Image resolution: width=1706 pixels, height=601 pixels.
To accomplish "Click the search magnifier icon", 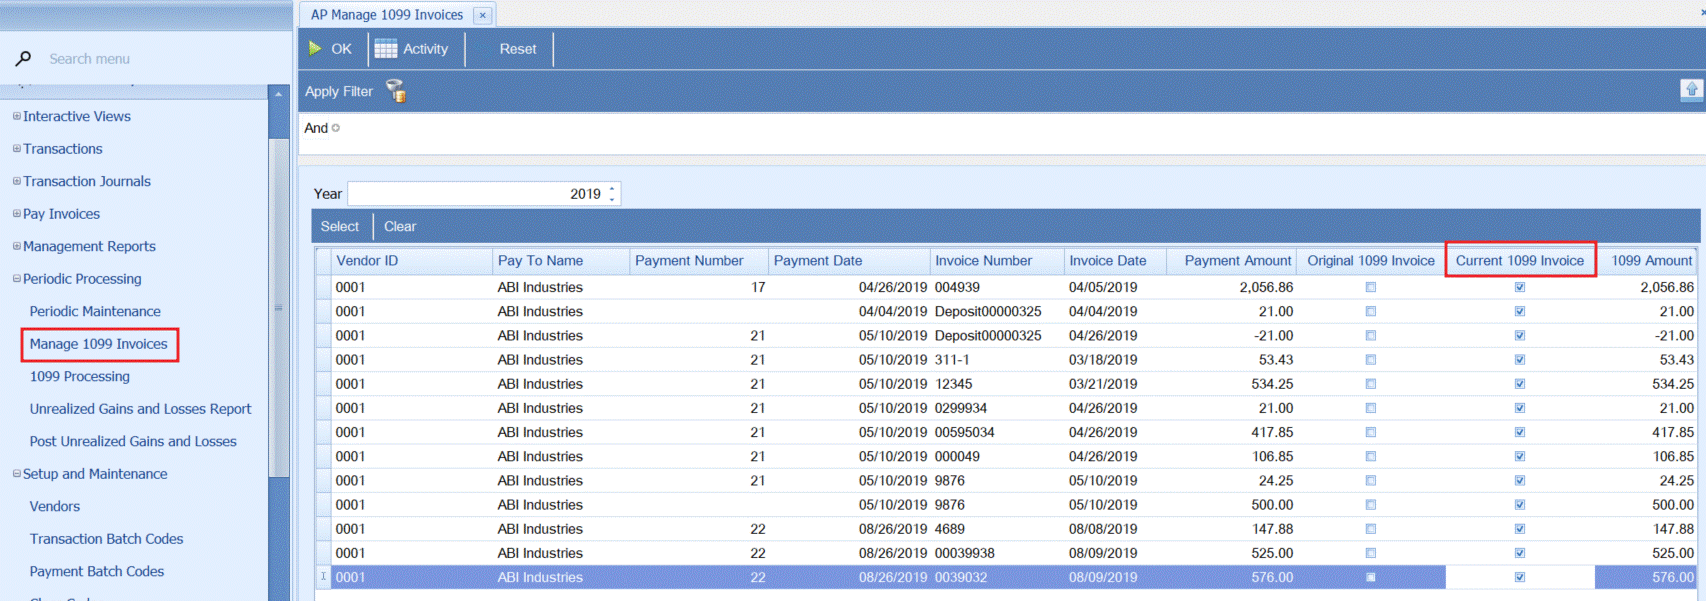I will click(23, 59).
